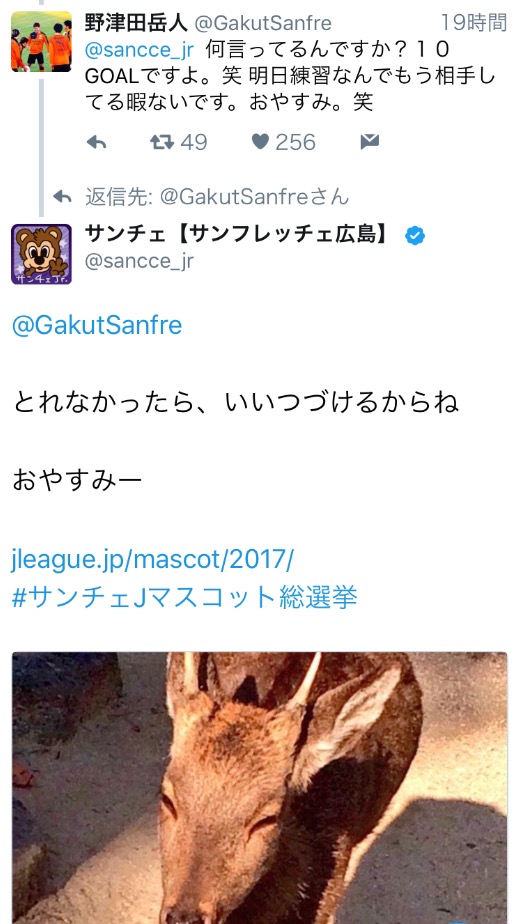Image resolution: width=514 pixels, height=924 pixels.
Task: Open the blue verified badge beside サンチェ
Action: coord(415,236)
